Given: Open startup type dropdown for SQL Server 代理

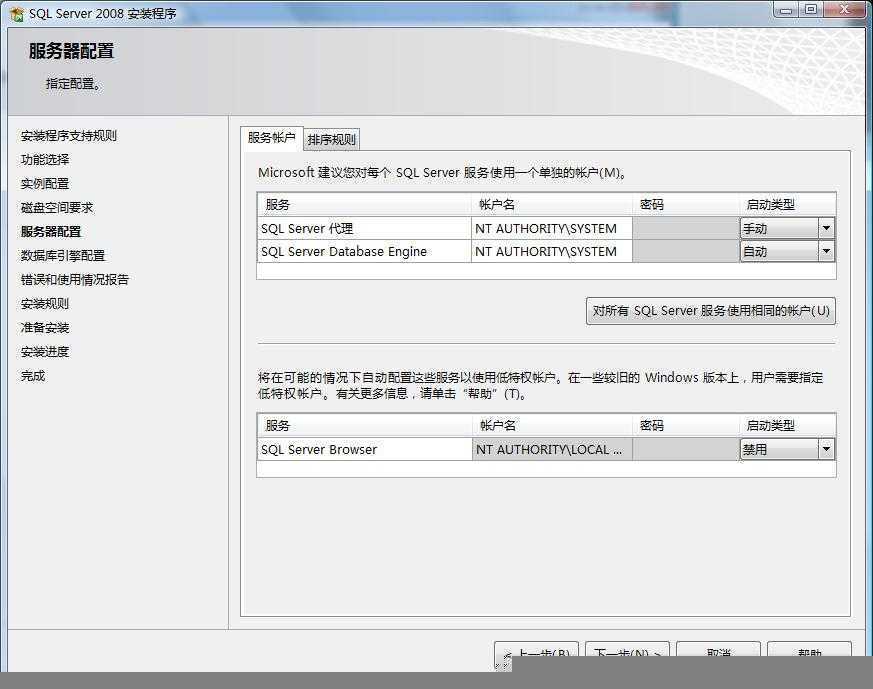Looking at the screenshot, I should coord(826,228).
